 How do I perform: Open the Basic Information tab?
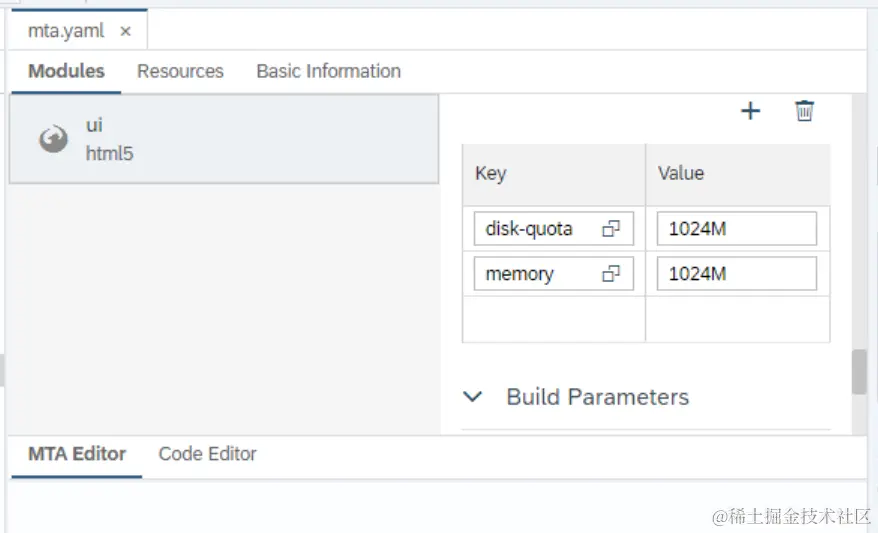tap(328, 71)
